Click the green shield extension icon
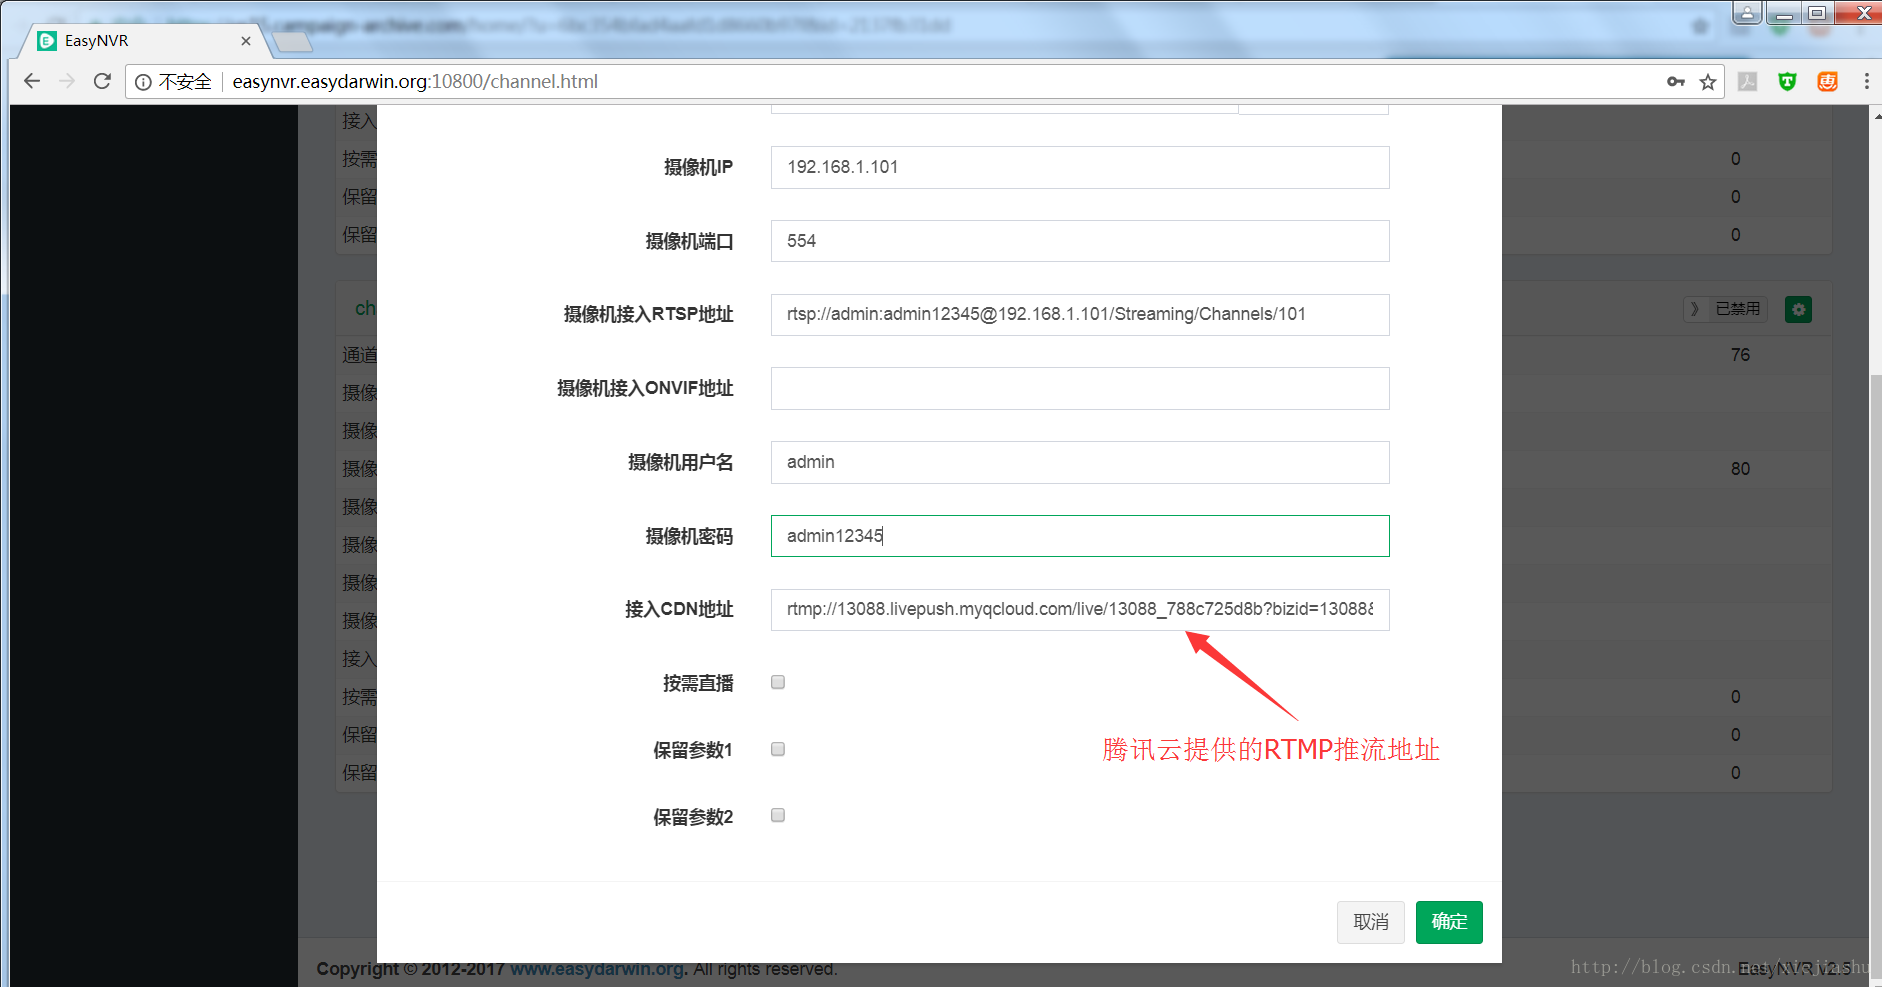The image size is (1882, 987). coord(1788,82)
